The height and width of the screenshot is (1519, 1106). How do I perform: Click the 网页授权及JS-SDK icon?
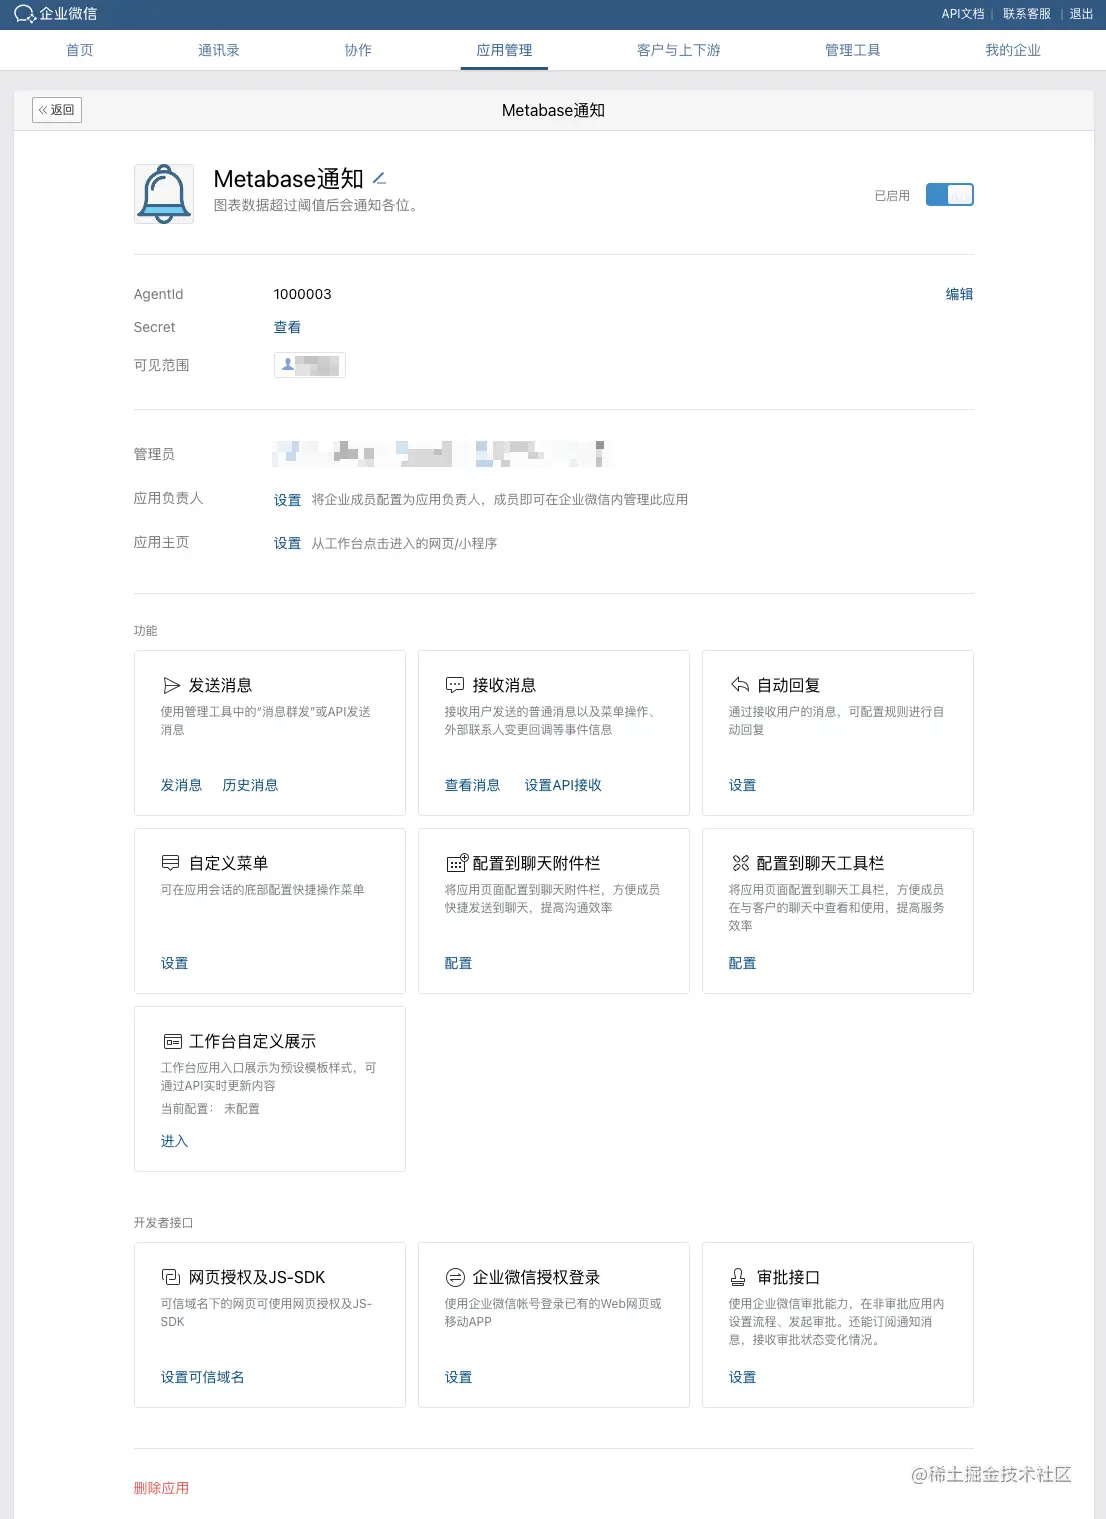(171, 1277)
